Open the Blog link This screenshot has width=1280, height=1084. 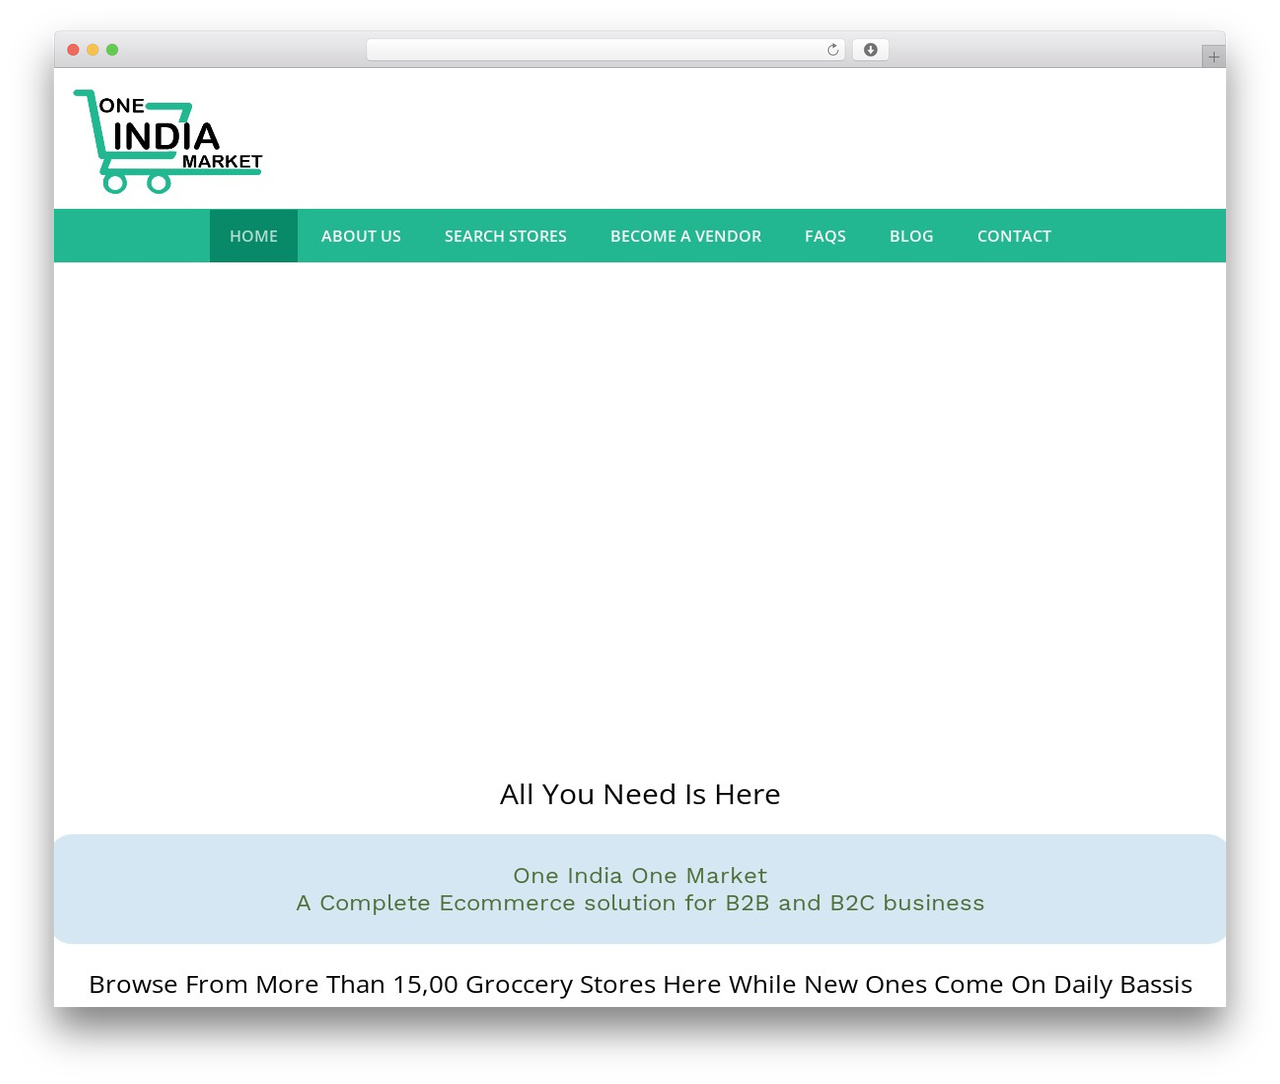[x=912, y=236]
